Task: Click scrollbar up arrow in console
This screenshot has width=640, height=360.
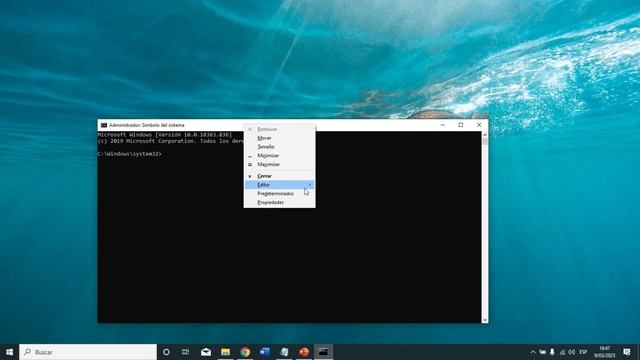Action: [x=485, y=134]
